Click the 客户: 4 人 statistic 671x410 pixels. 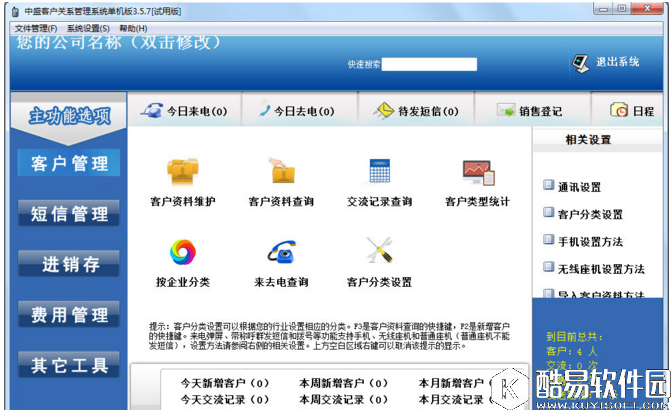pos(572,352)
